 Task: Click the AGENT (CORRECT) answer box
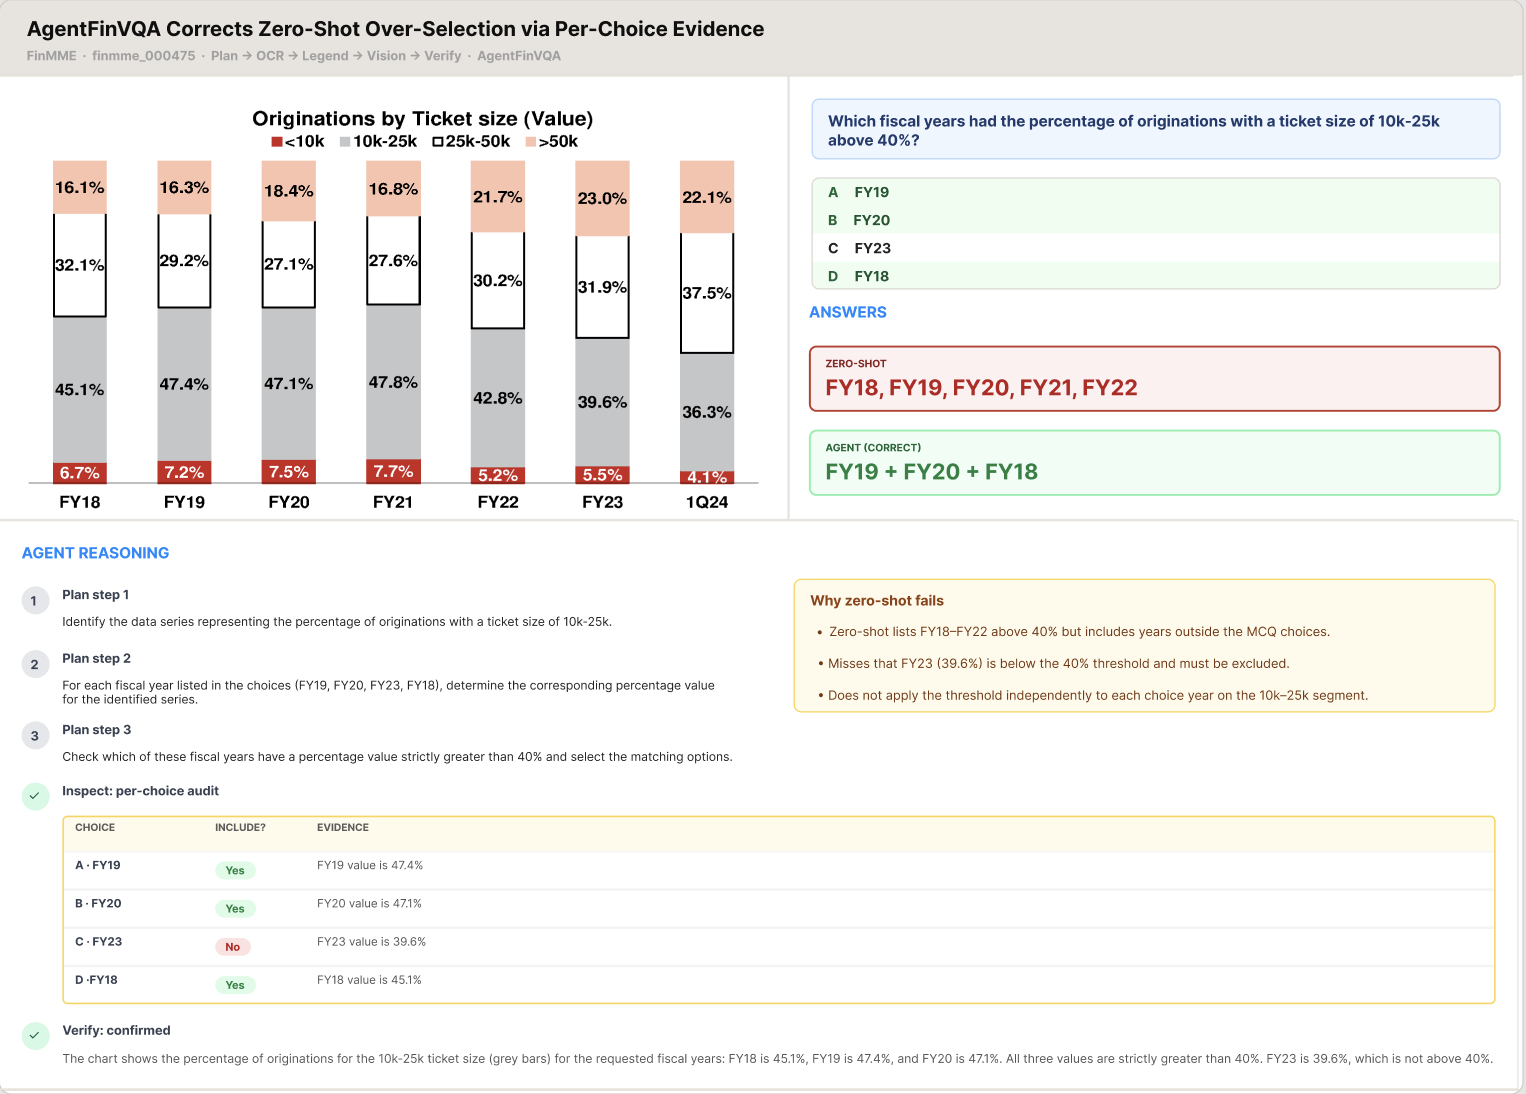point(1155,463)
